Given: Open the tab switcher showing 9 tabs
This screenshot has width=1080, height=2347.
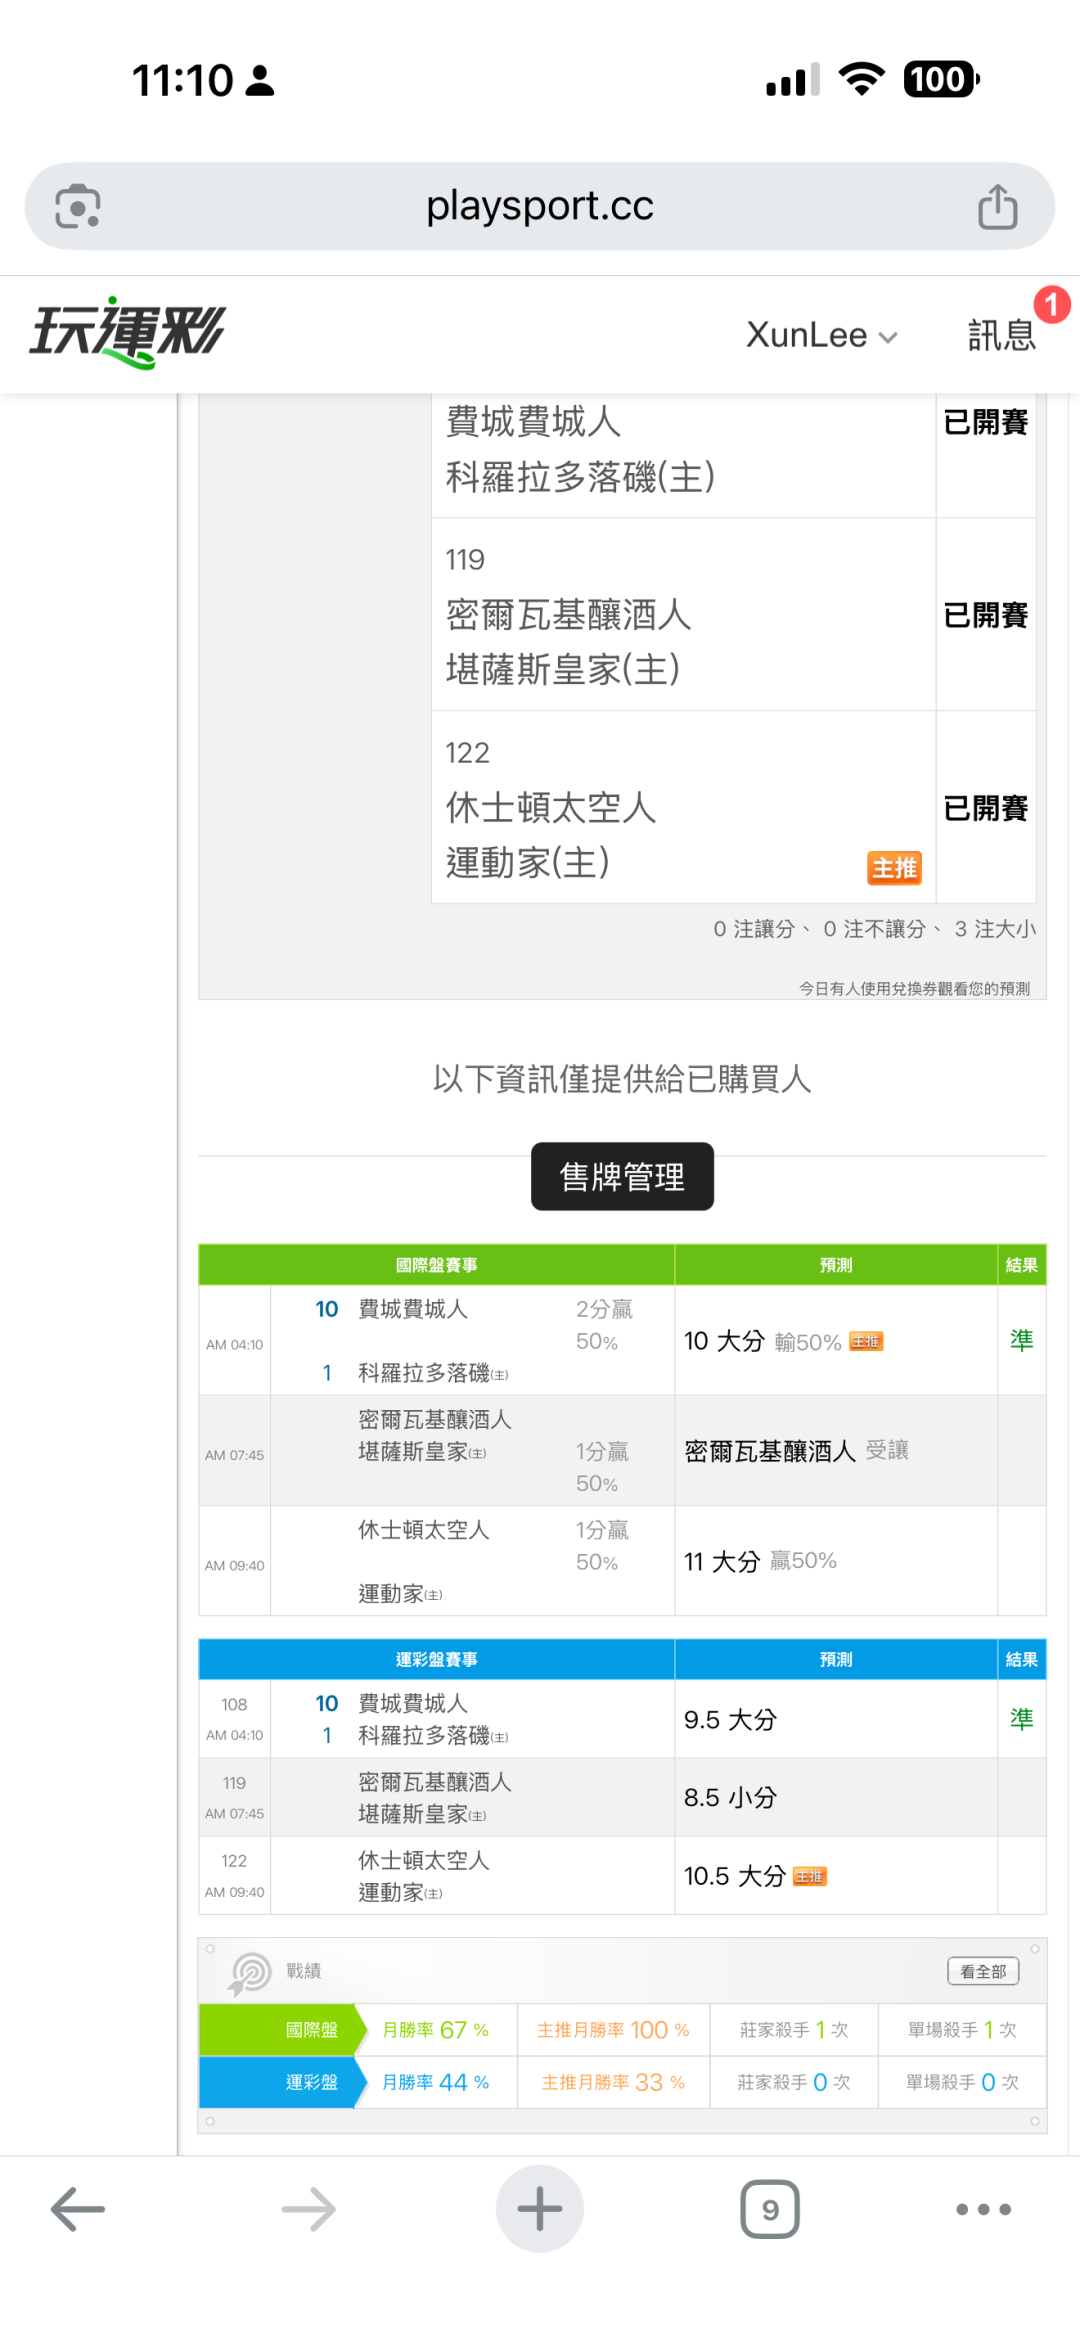Looking at the screenshot, I should 770,2209.
